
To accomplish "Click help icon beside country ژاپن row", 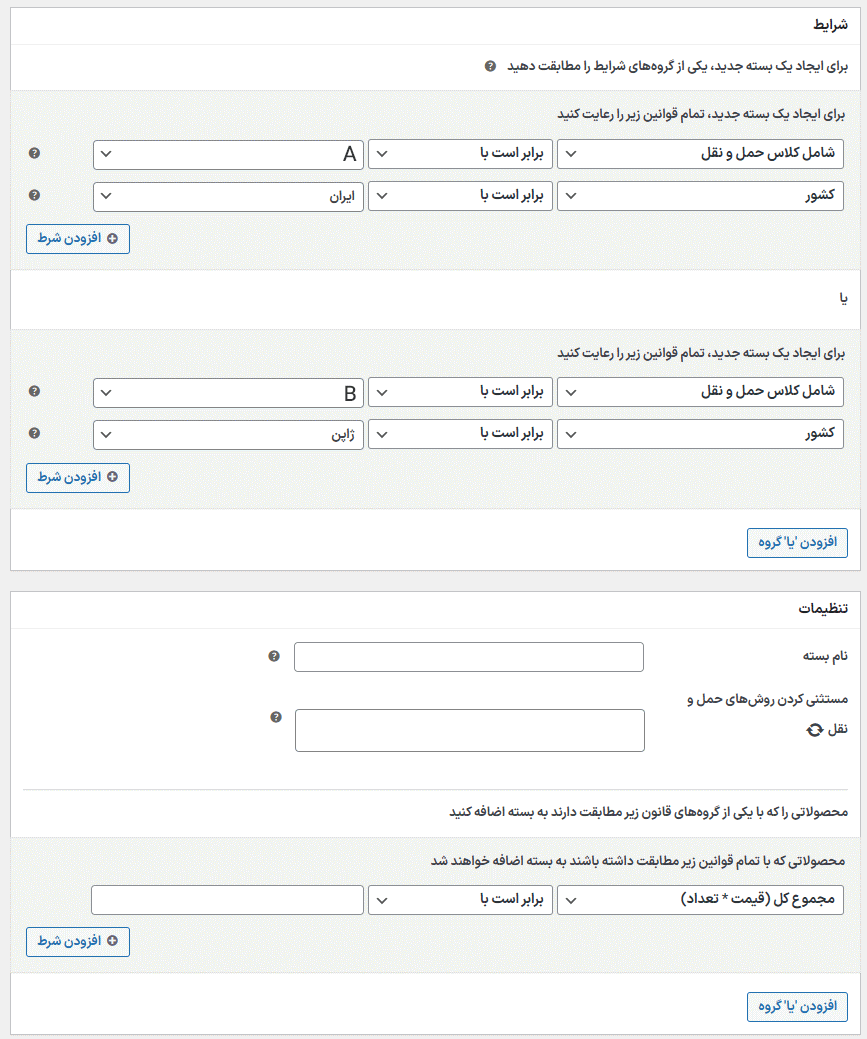I will tap(34, 433).
